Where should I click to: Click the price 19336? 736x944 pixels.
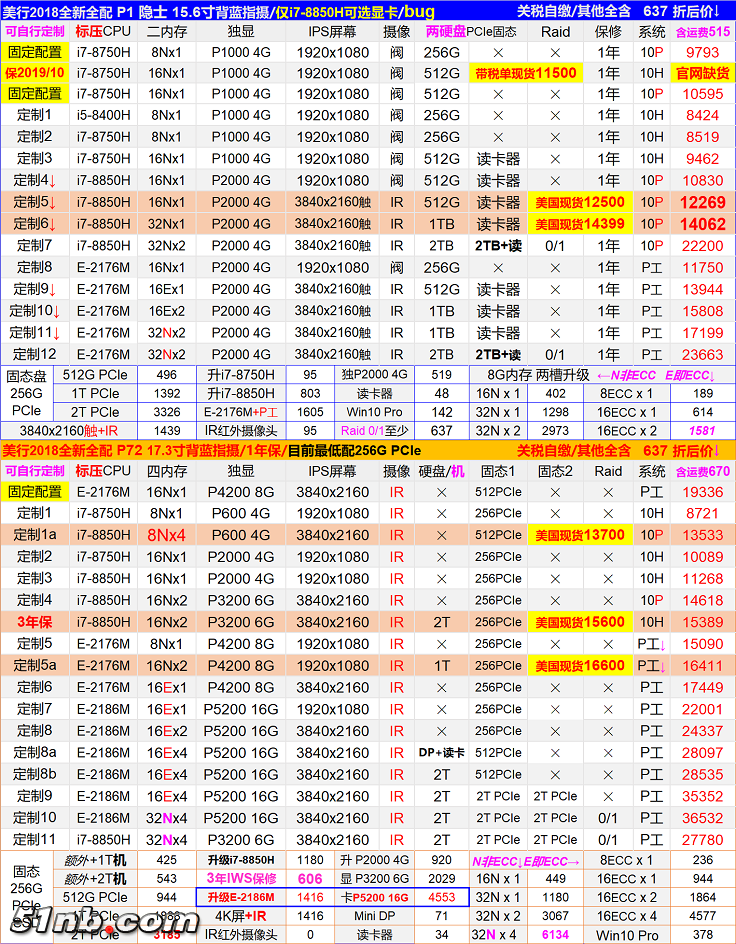(x=702, y=492)
